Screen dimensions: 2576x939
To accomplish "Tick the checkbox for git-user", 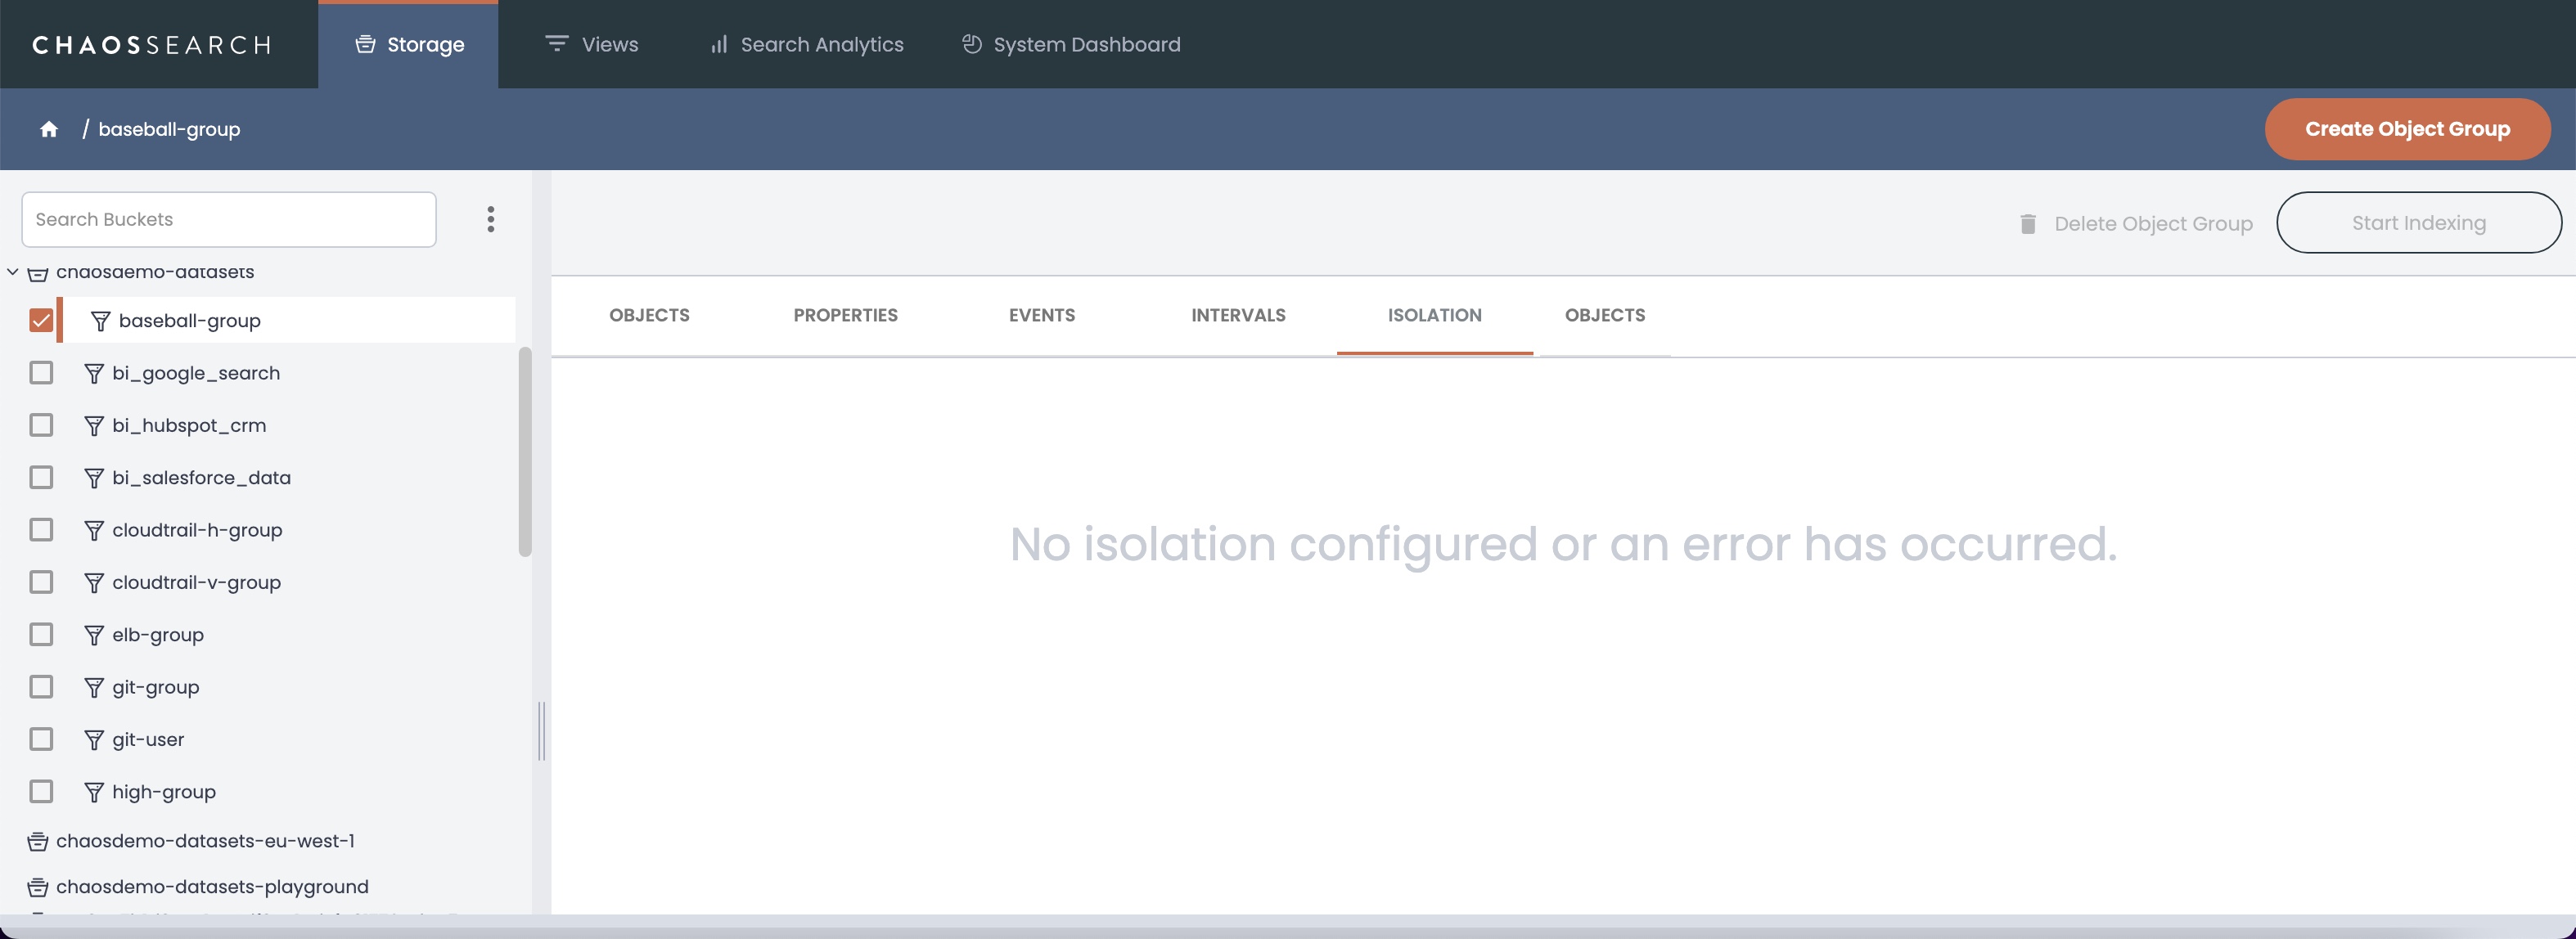I will coord(41,739).
